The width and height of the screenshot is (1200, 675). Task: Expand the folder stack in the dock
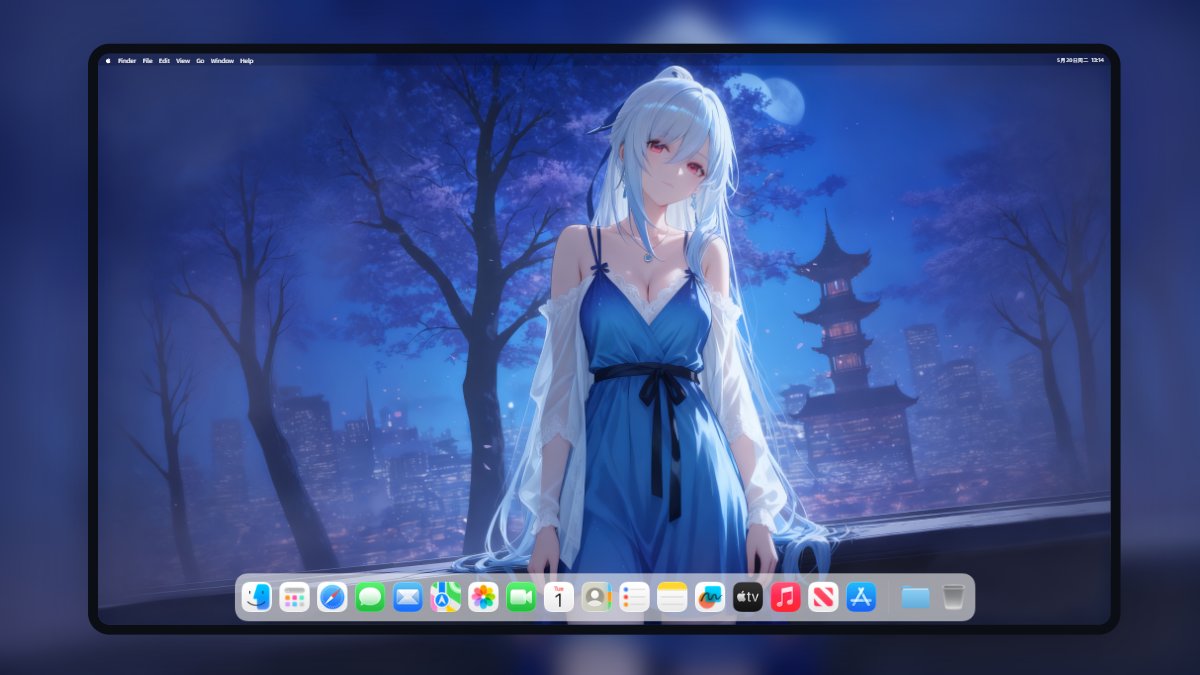tap(915, 597)
